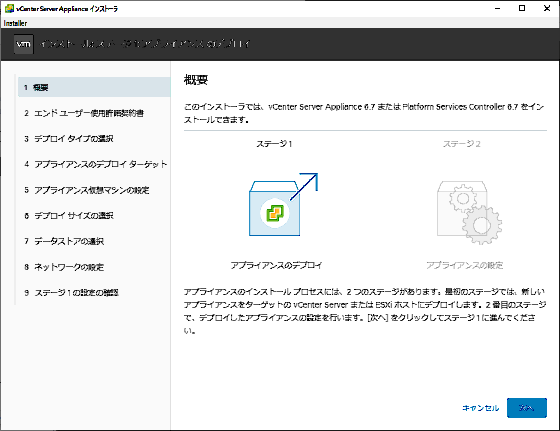Click the vm logo in the header
Viewport: 560px width, 431px height.
pos(24,44)
